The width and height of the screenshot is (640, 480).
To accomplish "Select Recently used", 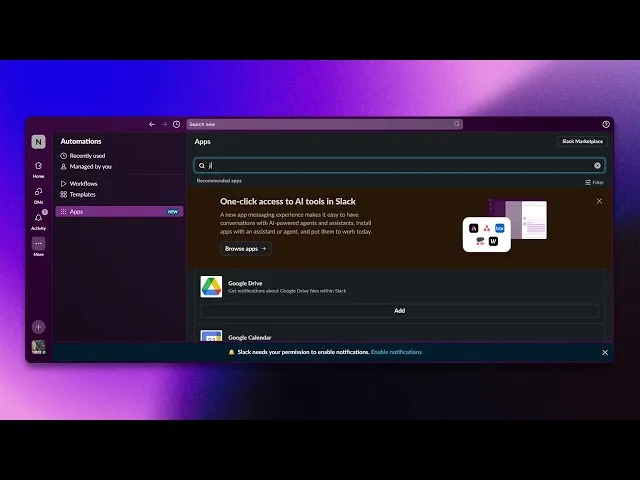I will click(83, 156).
